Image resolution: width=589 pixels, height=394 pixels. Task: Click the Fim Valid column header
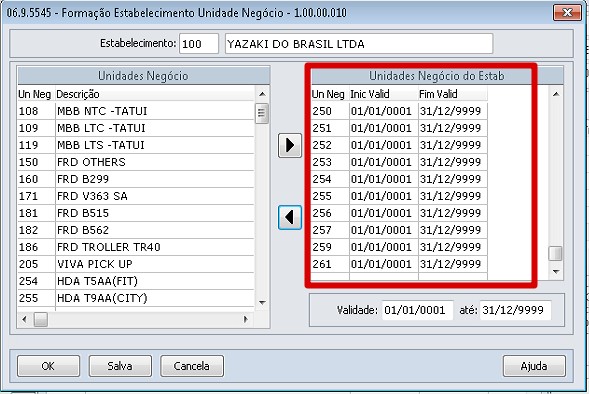pyautogui.click(x=453, y=94)
